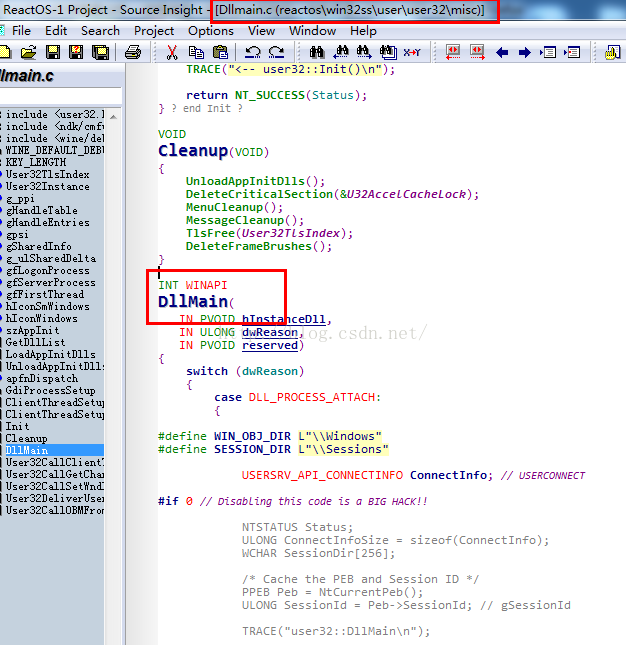Select hIconSmWindows in the symbol list
Image resolution: width=626 pixels, height=645 pixels.
47,306
